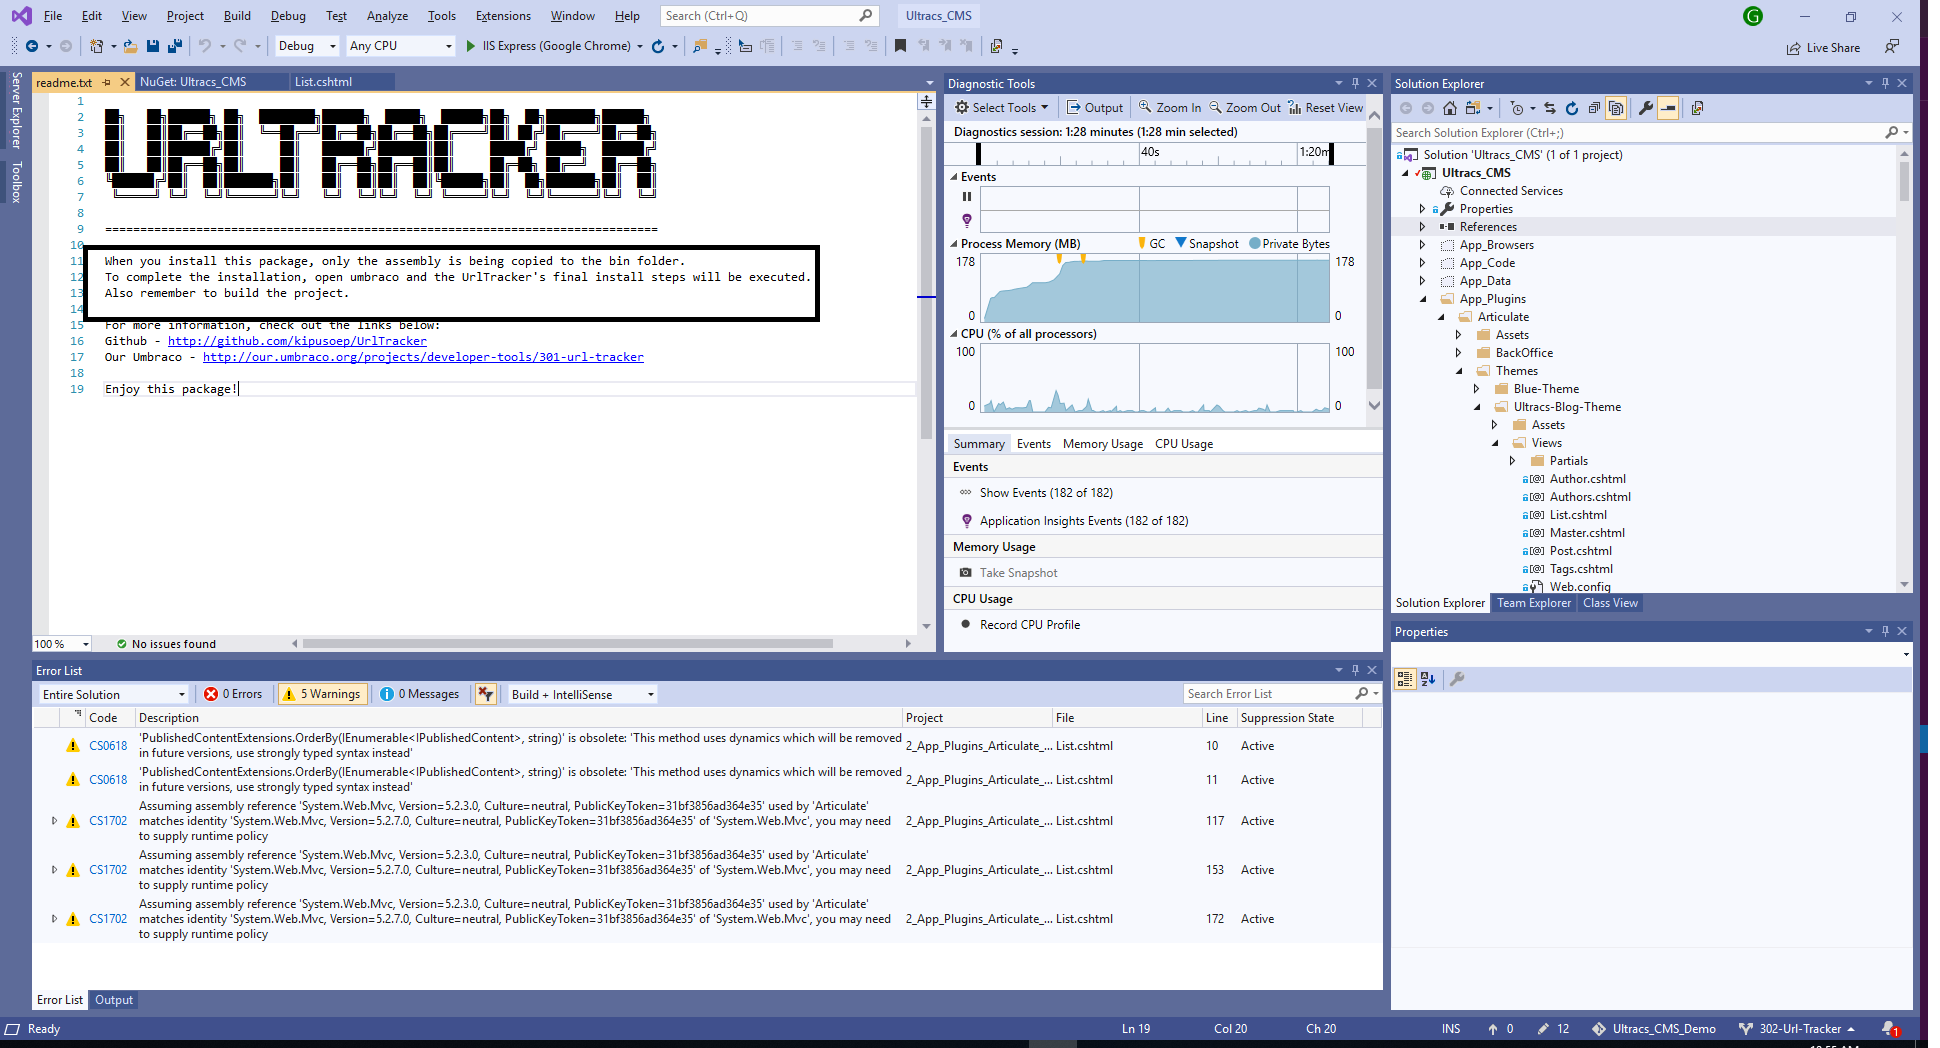1940x1048 pixels.
Task: Click Collapse All icon in Solution Explorer
Action: click(1594, 108)
